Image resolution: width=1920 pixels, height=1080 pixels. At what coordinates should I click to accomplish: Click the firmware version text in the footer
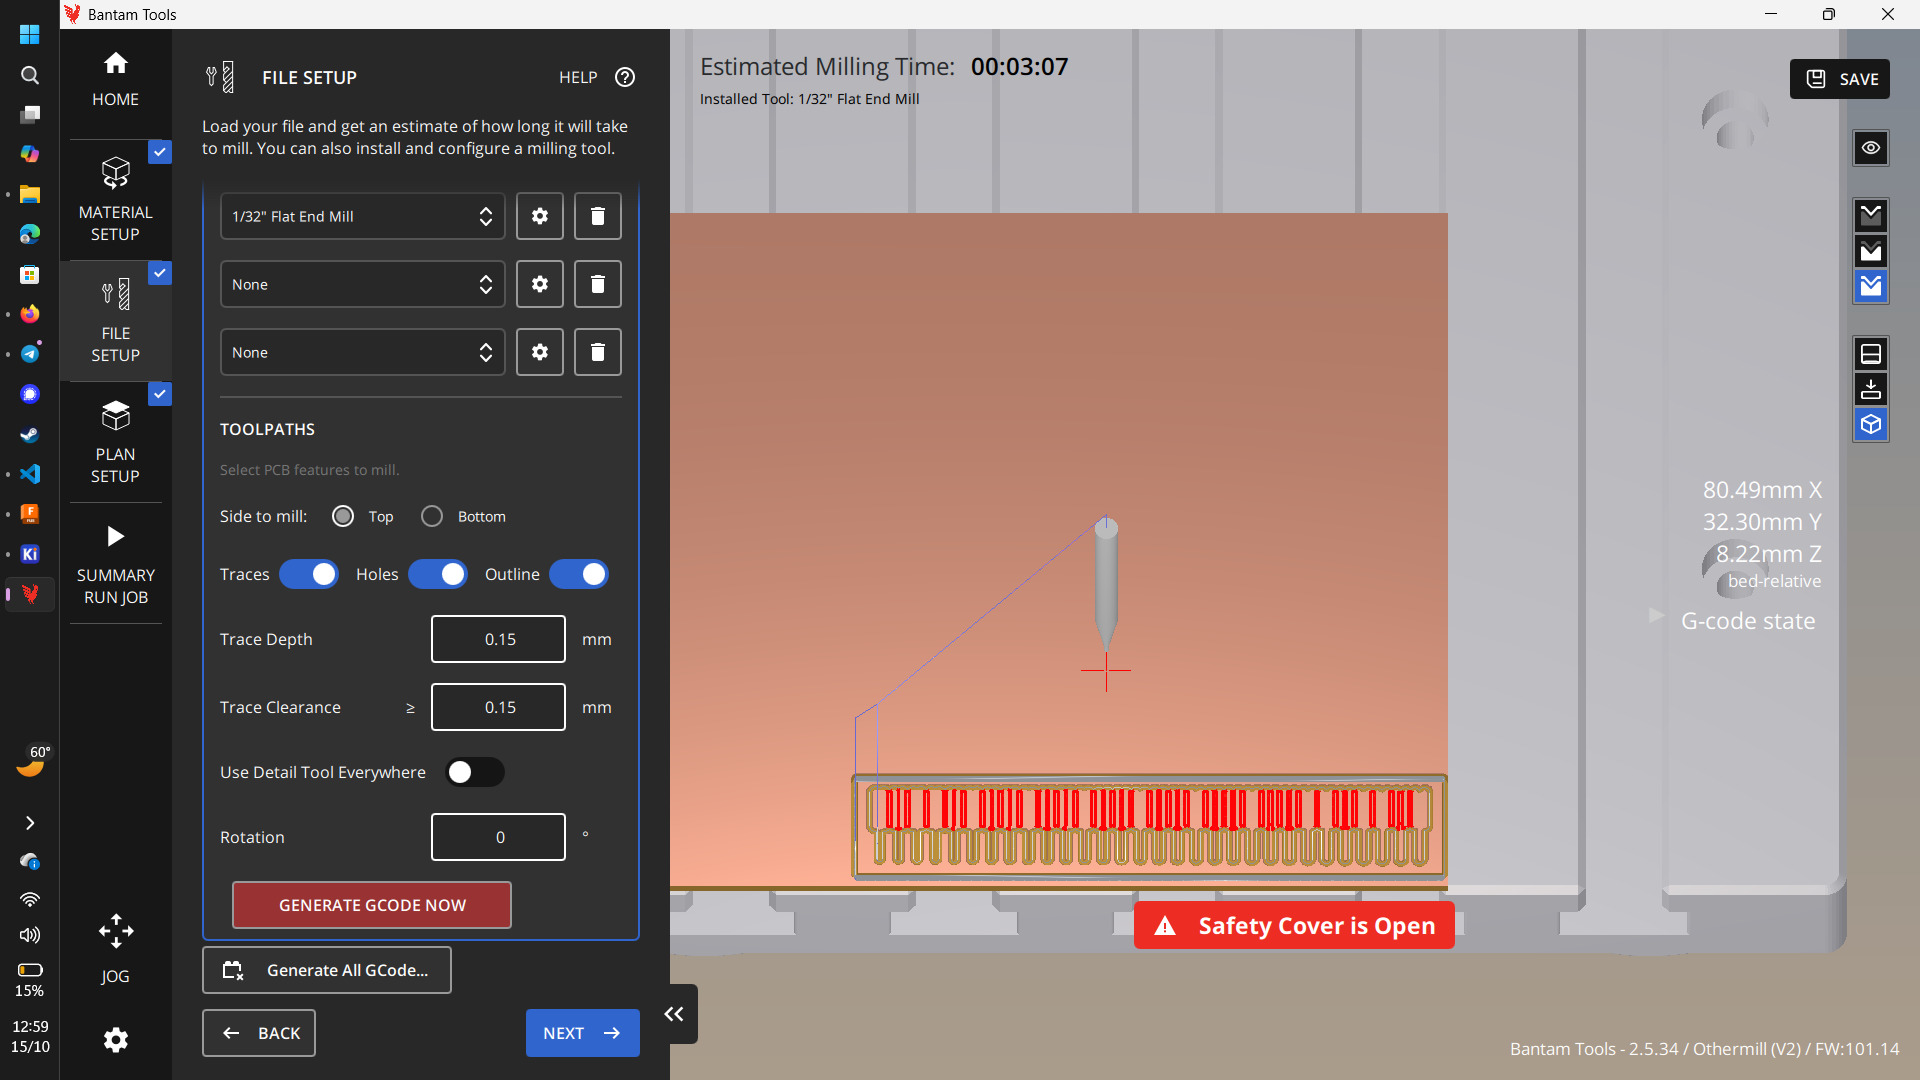pyautogui.click(x=1704, y=1049)
